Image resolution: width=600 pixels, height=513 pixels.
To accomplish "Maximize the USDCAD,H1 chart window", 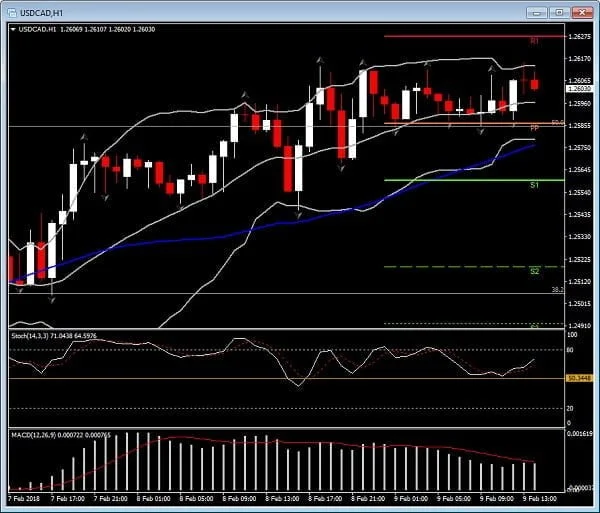I will (x=559, y=13).
